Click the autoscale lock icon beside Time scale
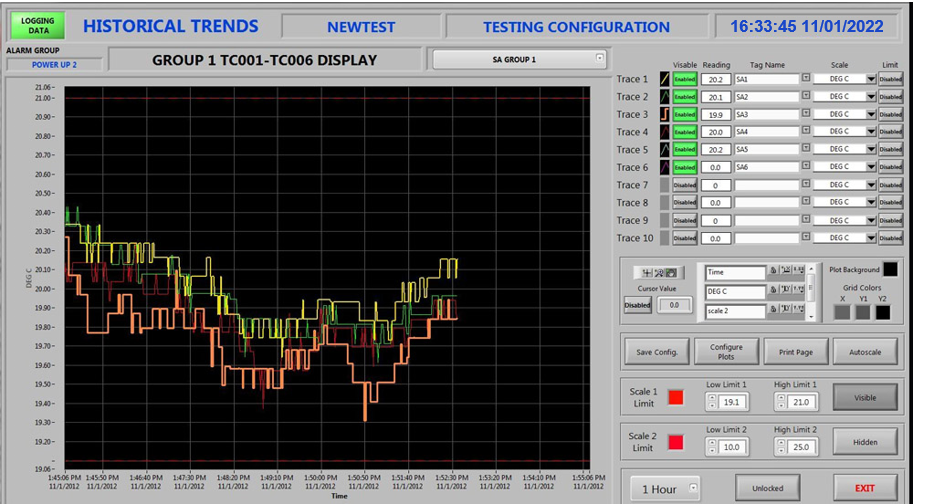This screenshot has height=504, width=928. tap(773, 271)
